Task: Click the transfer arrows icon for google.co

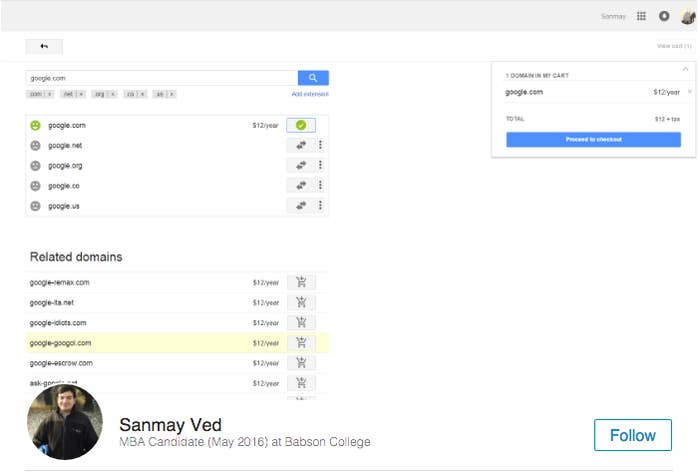Action: coord(301,185)
